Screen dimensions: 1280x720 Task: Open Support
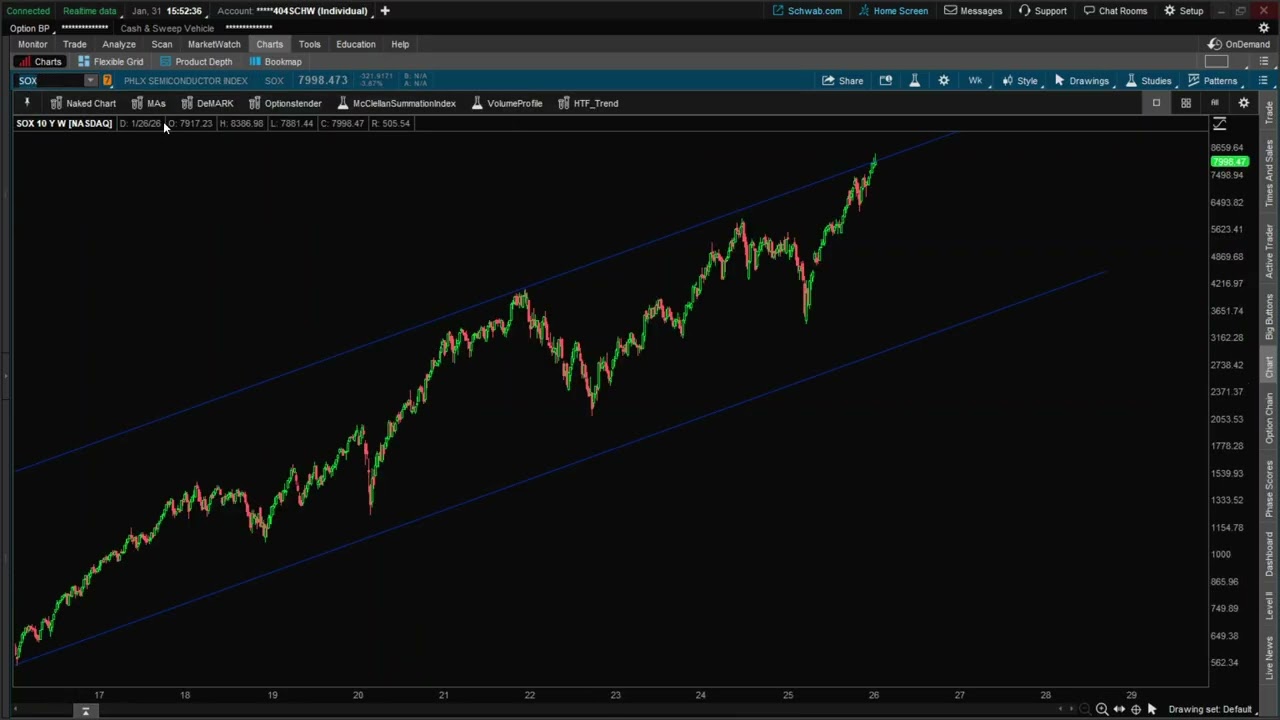[x=1043, y=11]
